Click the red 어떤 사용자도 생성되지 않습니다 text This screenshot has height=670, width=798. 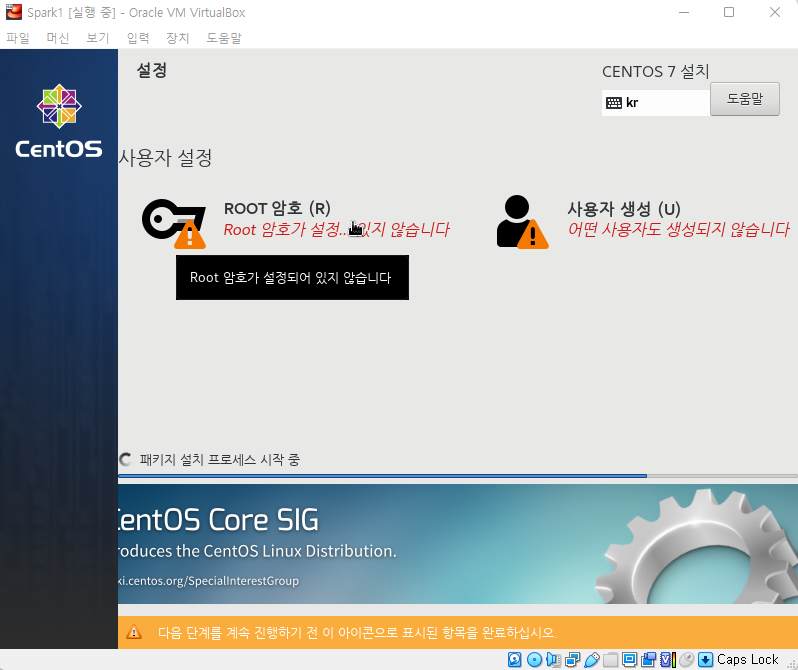[x=678, y=229]
